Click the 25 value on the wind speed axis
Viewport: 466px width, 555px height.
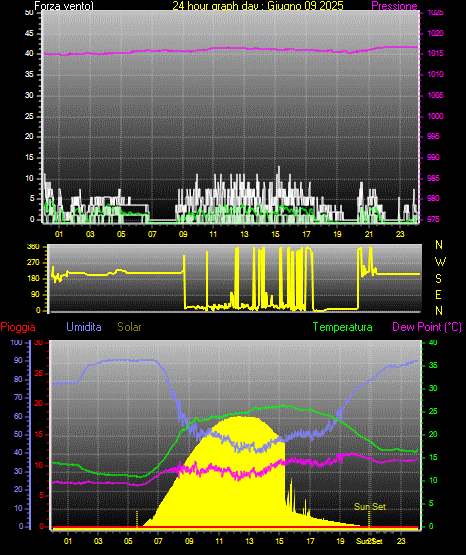click(29, 116)
